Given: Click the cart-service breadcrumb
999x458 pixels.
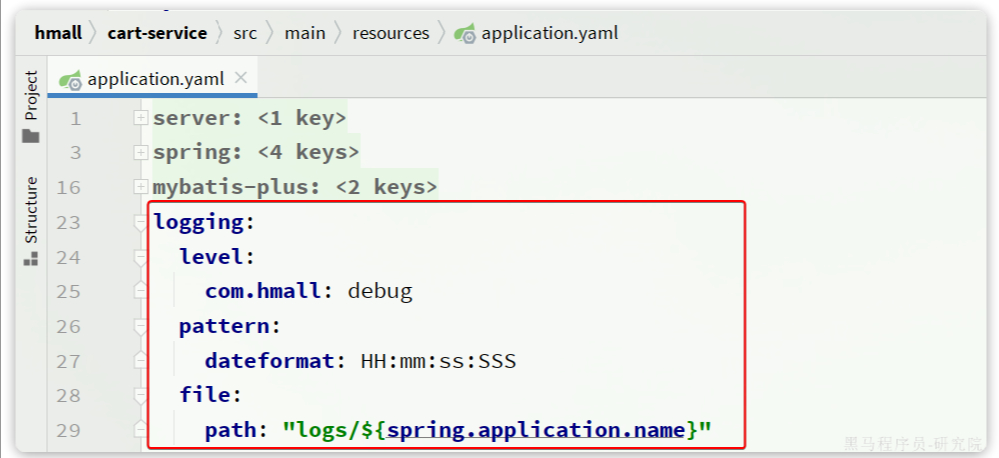Looking at the screenshot, I should tap(157, 33).
